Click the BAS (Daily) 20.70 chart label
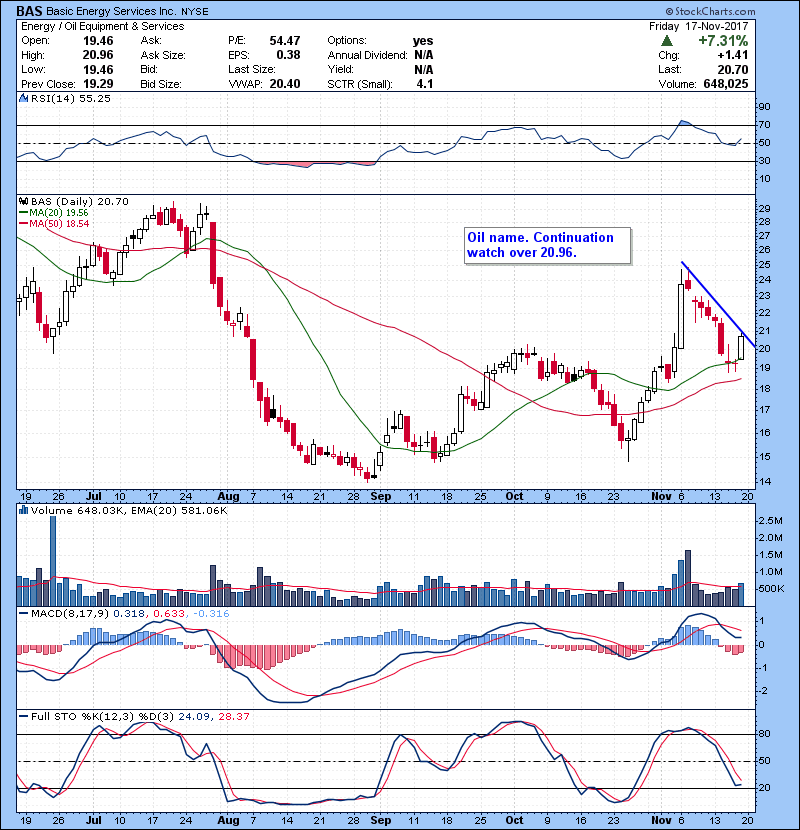This screenshot has height=830, width=800. (79, 201)
